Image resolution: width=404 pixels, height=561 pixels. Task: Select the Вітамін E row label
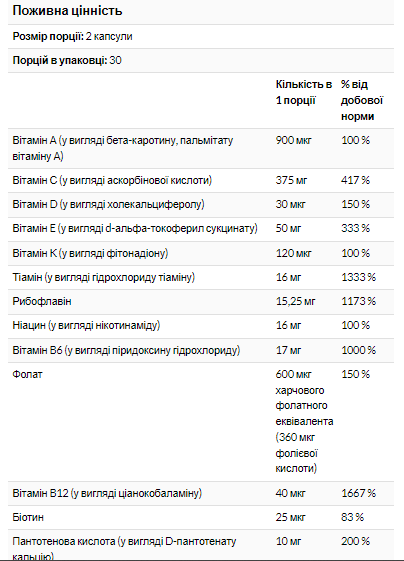135,228
